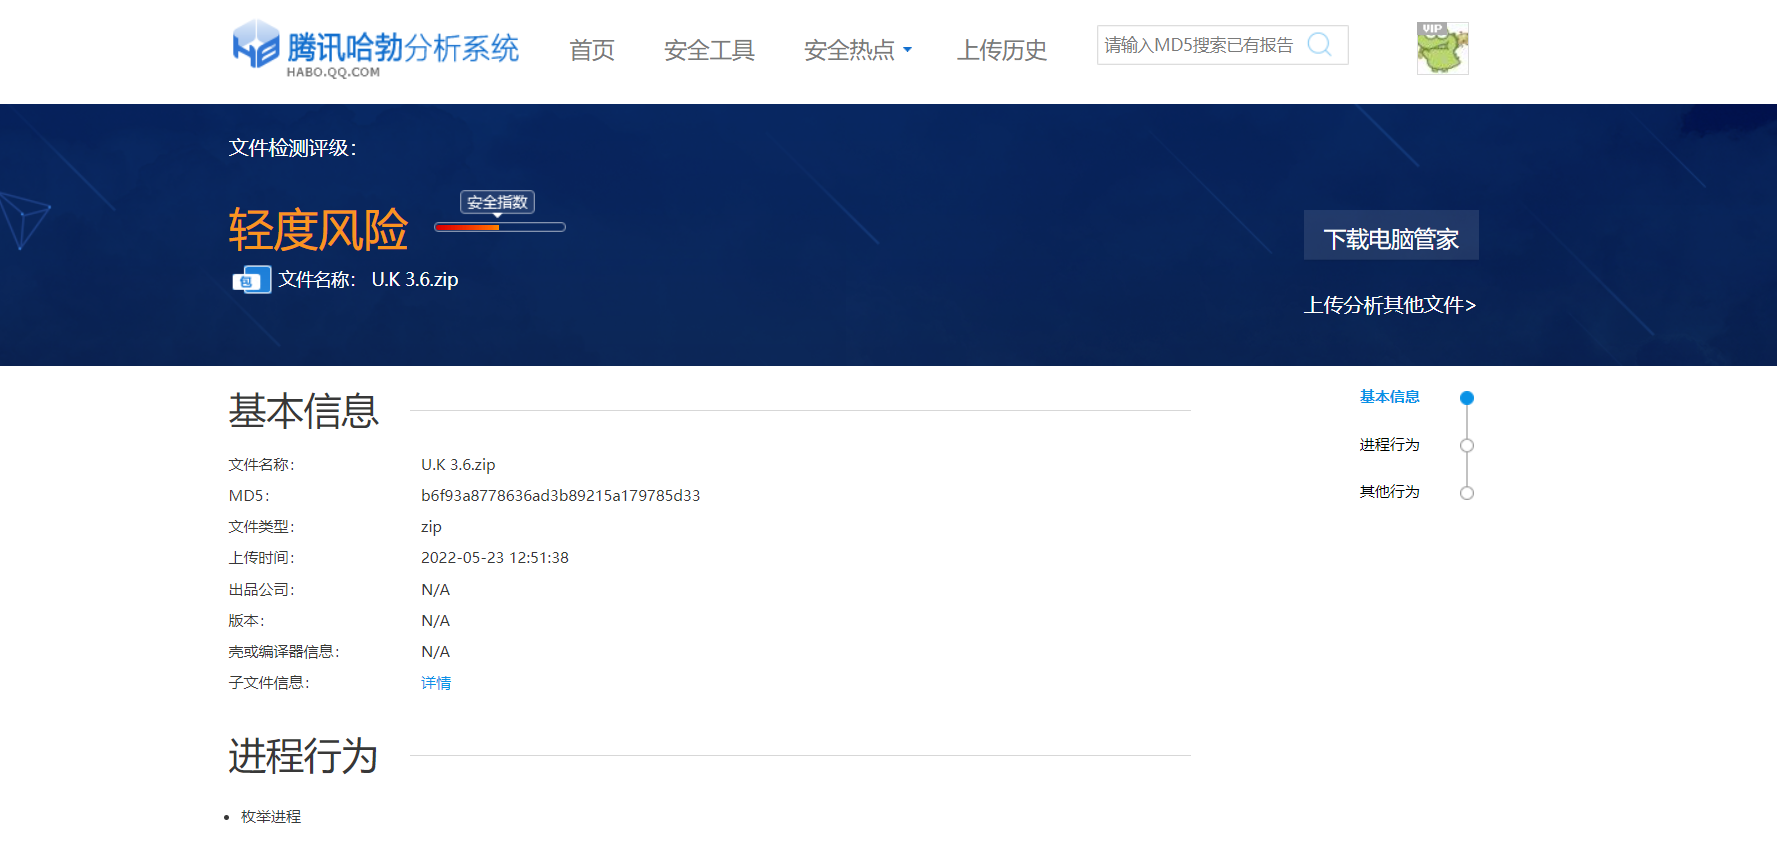Click the 轻度风险 rating text
The image size is (1777, 862).
pyautogui.click(x=318, y=230)
